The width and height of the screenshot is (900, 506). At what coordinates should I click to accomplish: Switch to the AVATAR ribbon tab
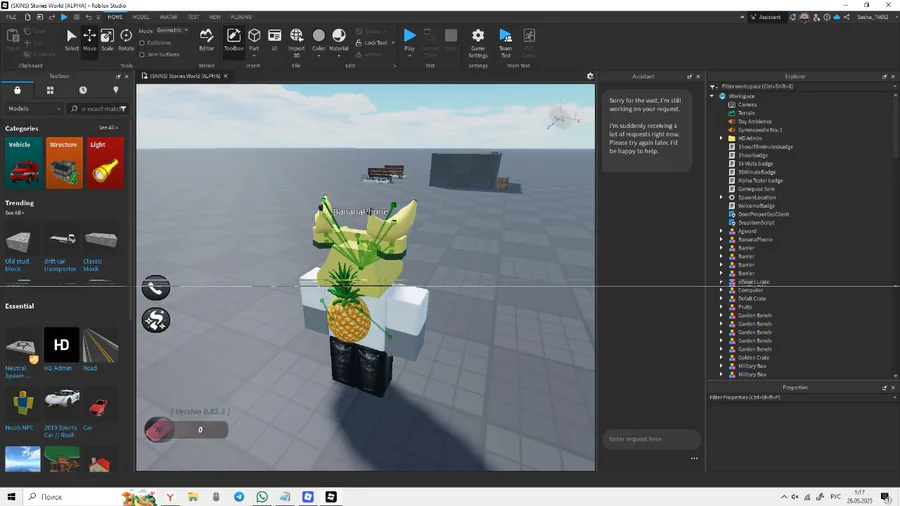click(x=168, y=17)
